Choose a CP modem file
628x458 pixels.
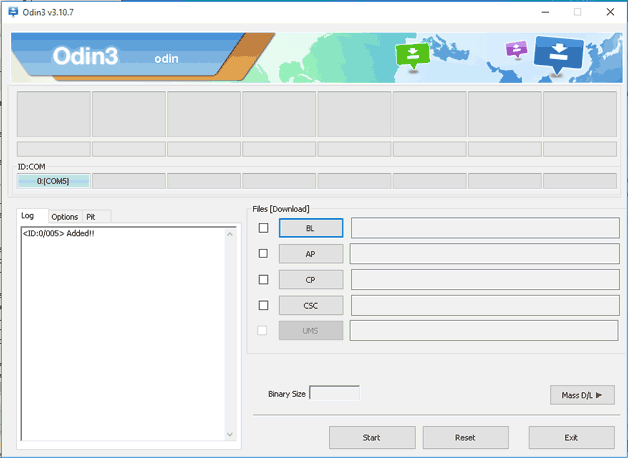(x=311, y=279)
